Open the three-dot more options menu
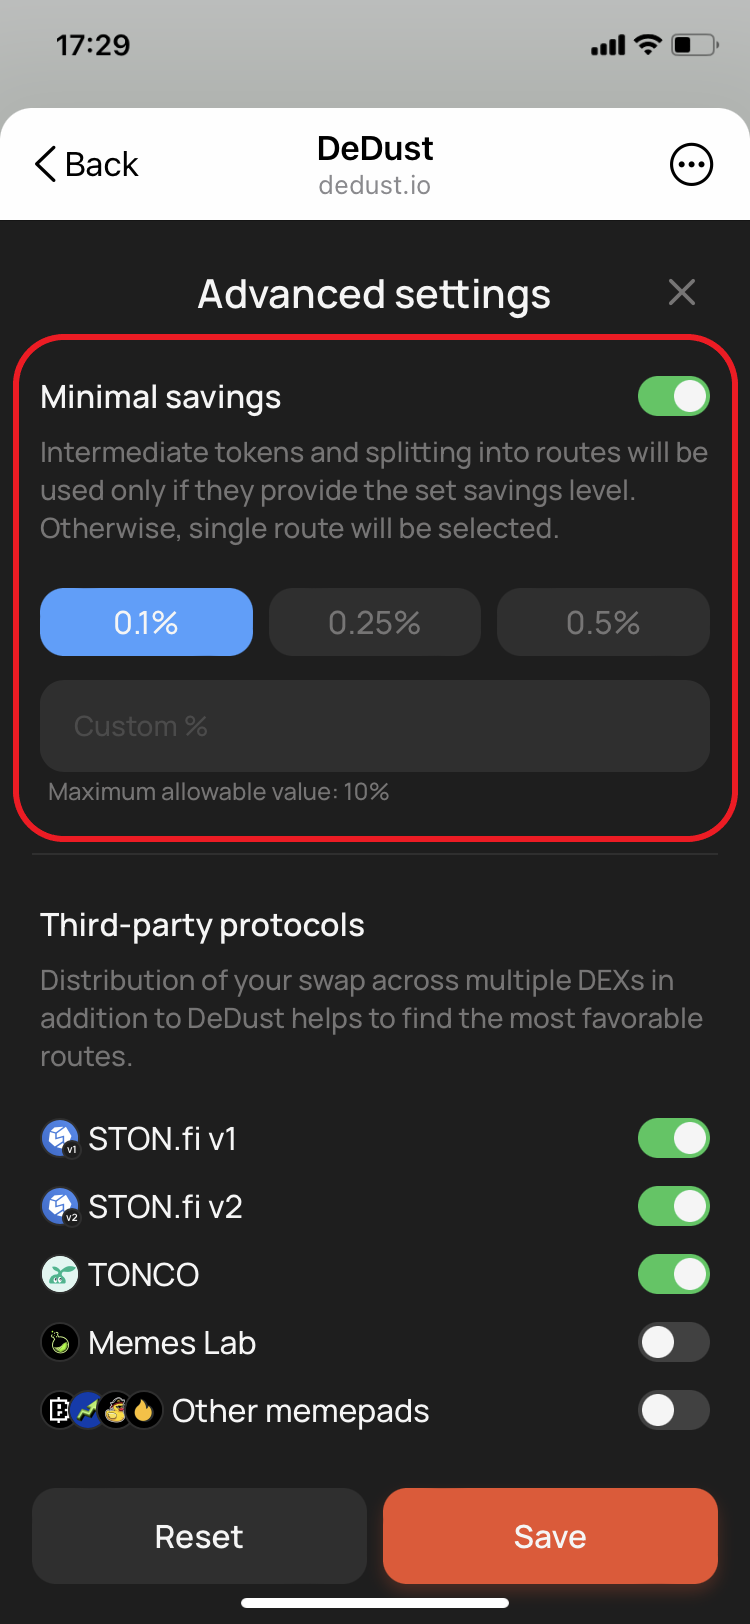 pos(691,165)
